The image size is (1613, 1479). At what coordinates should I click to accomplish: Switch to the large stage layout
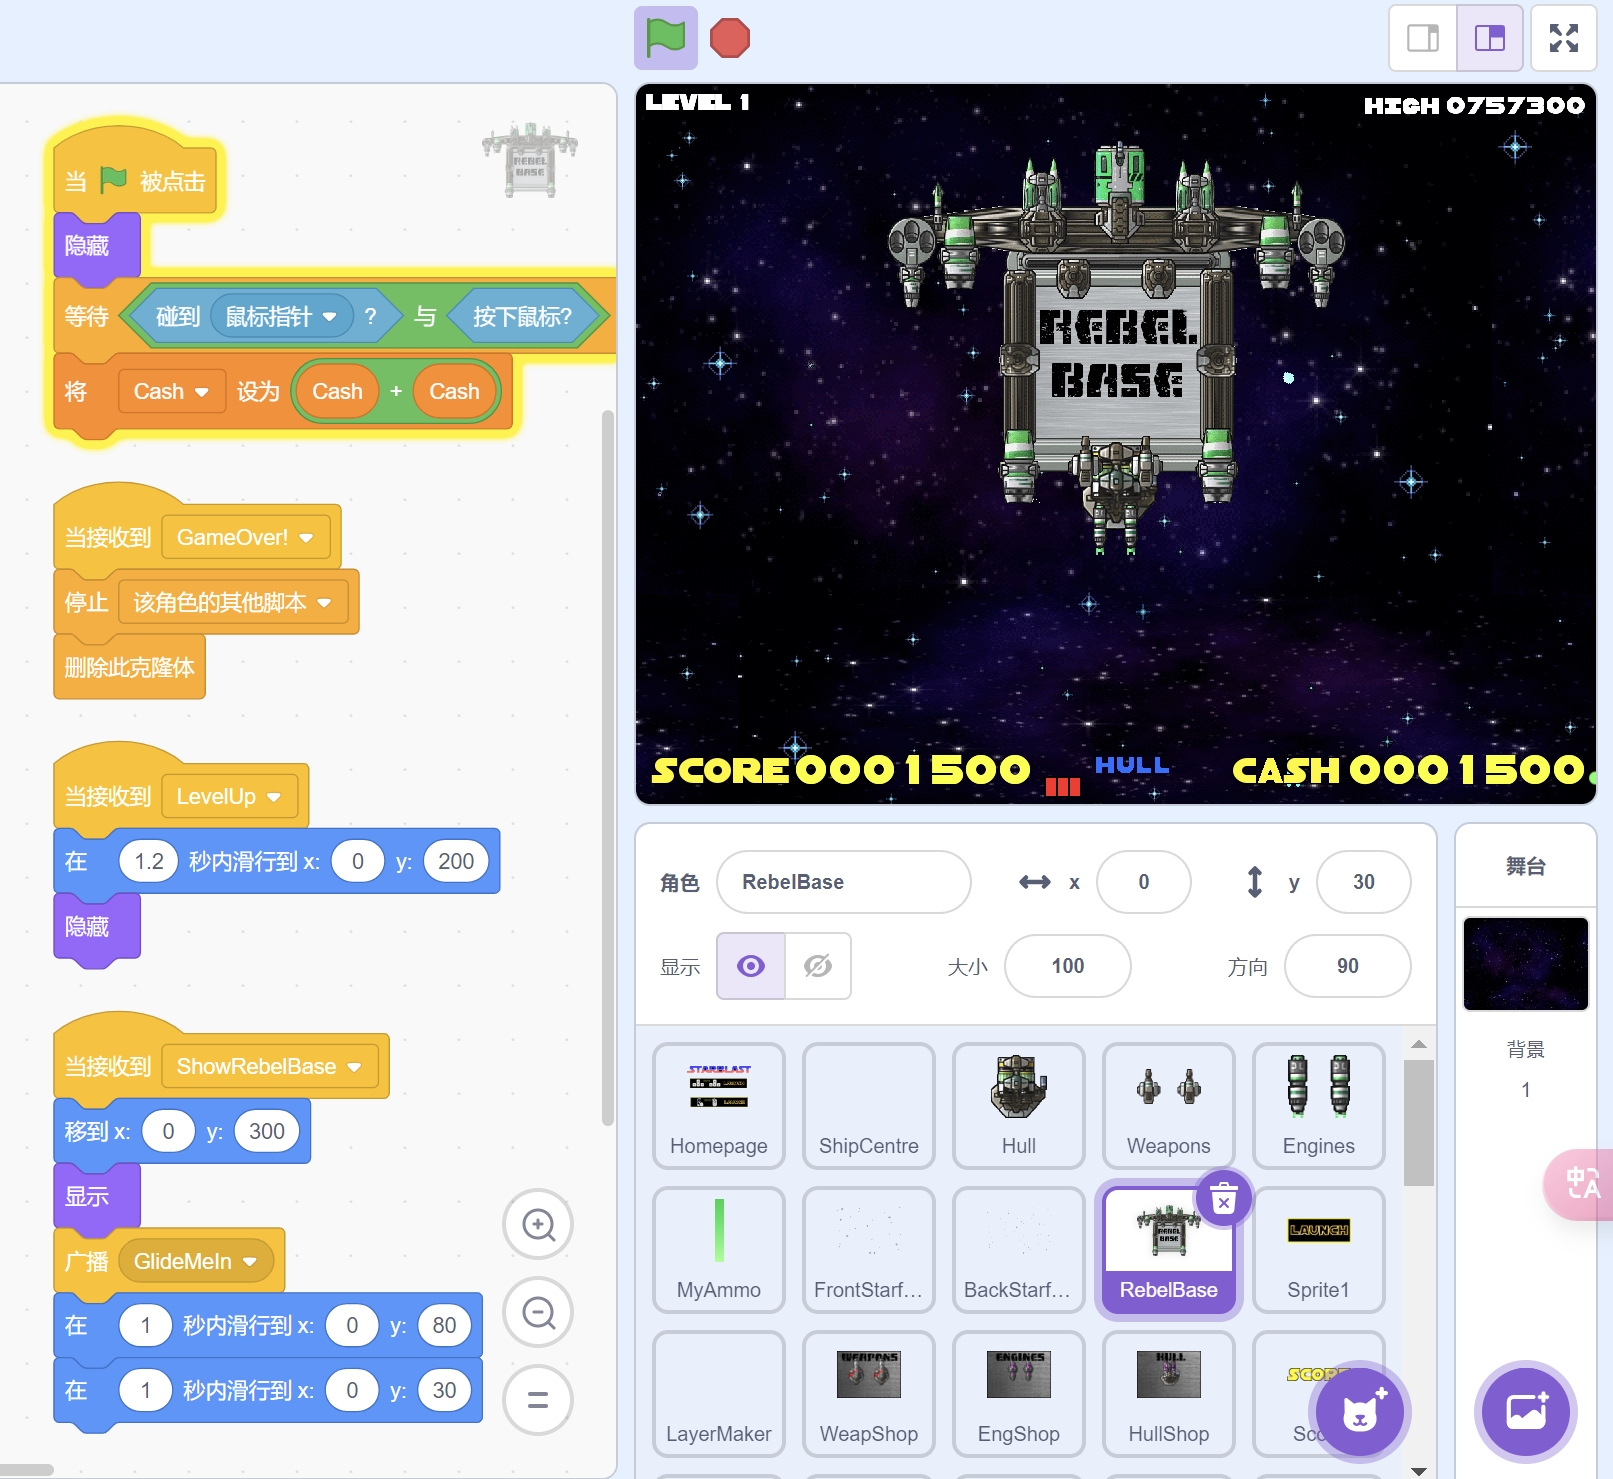[1489, 39]
